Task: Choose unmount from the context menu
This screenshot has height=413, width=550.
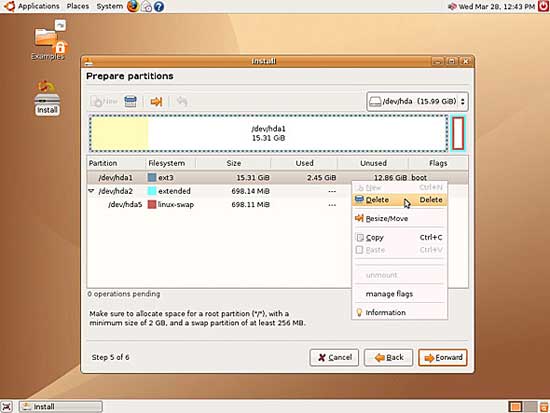Action: 400,275
